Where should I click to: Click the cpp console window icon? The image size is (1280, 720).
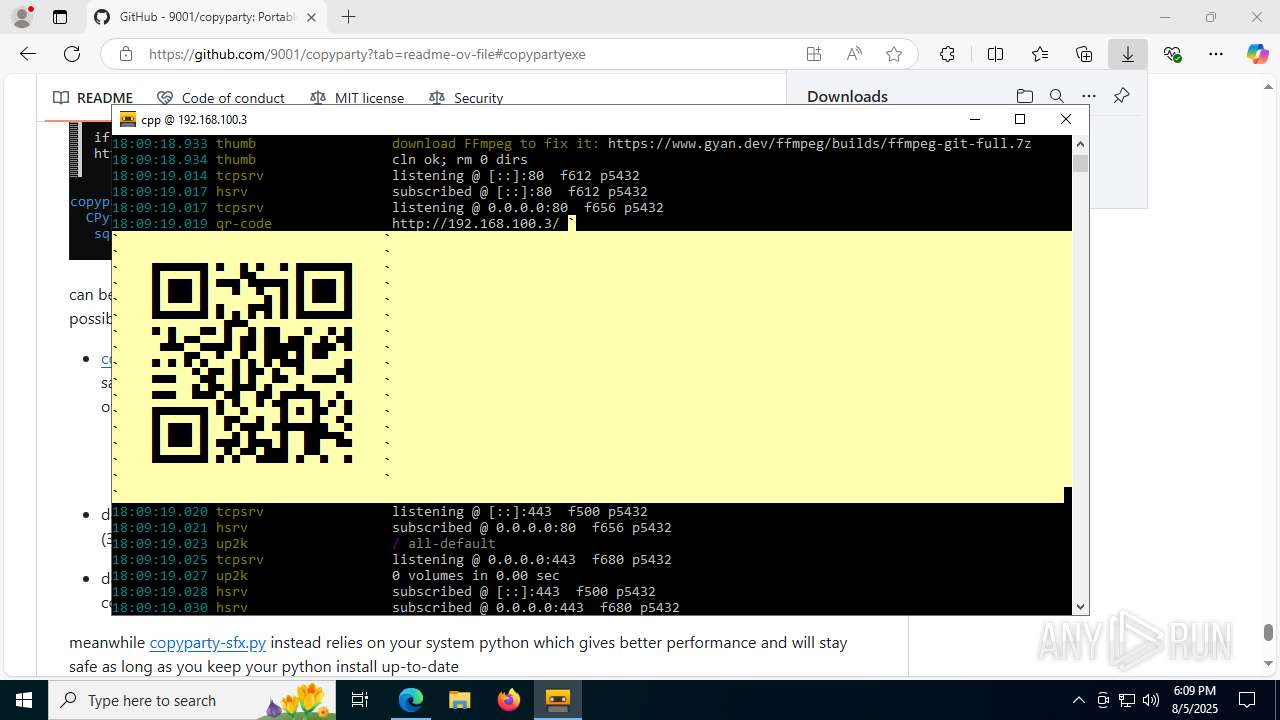128,119
